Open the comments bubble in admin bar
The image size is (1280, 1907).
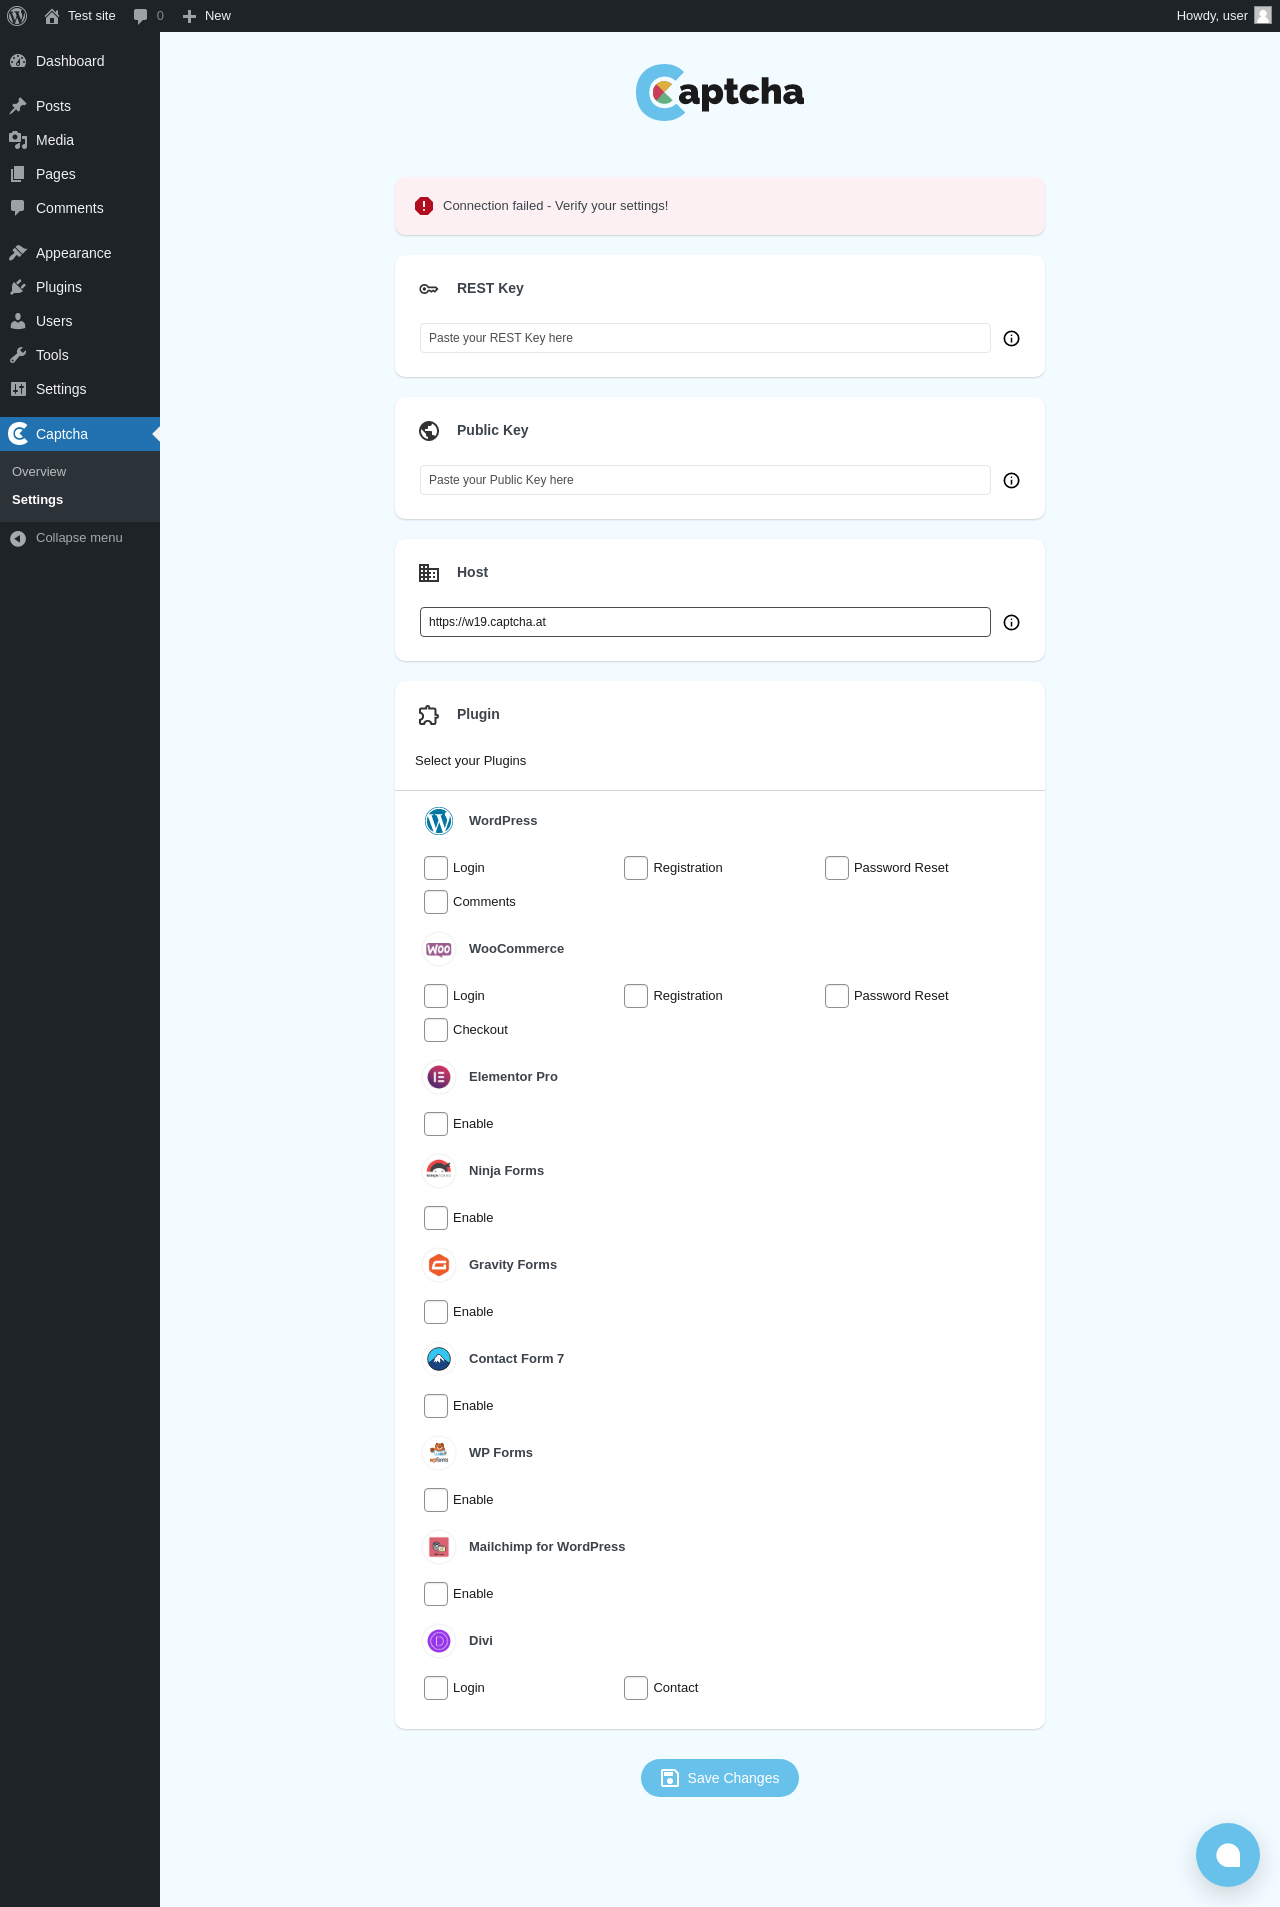[x=148, y=16]
